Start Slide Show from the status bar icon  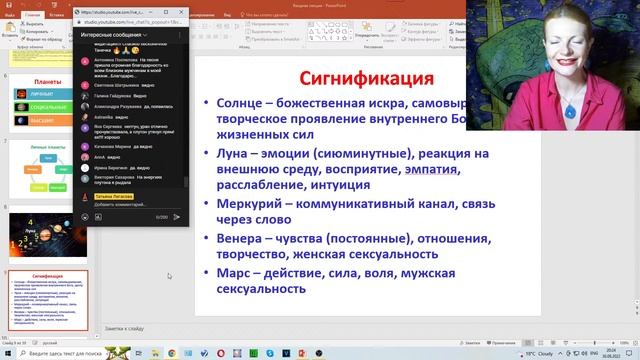click(x=565, y=343)
